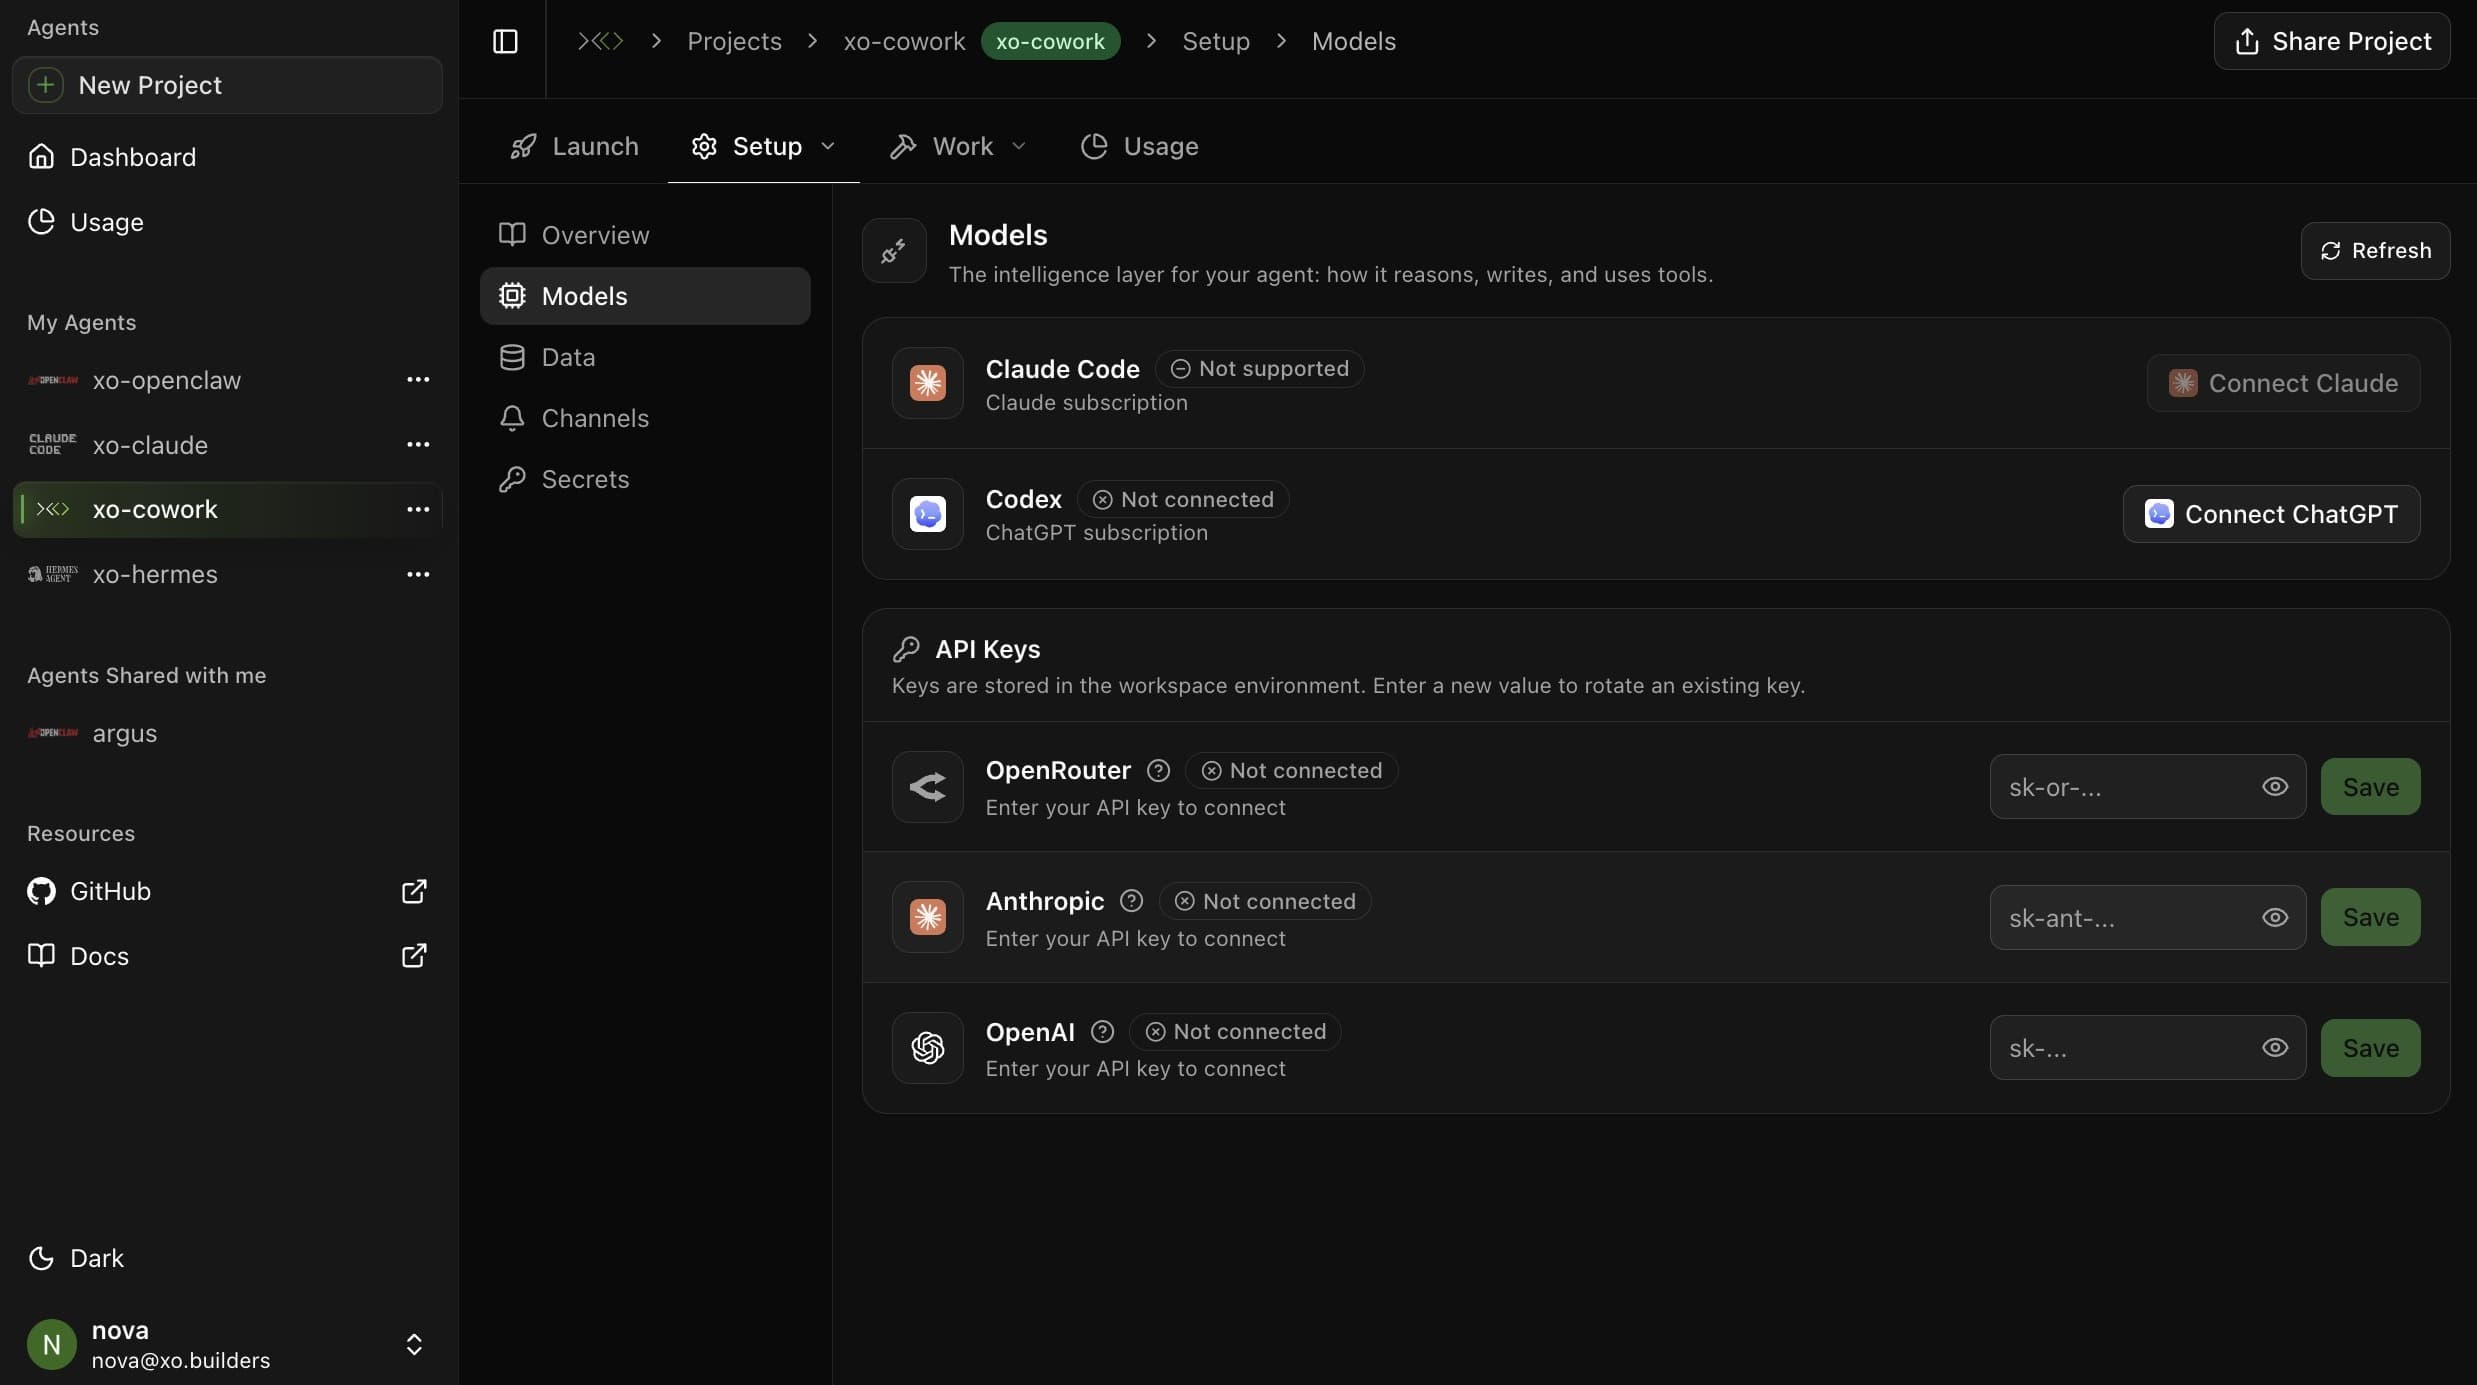This screenshot has width=2477, height=1385.
Task: Open Usage in the left sidebar
Action: pos(227,222)
